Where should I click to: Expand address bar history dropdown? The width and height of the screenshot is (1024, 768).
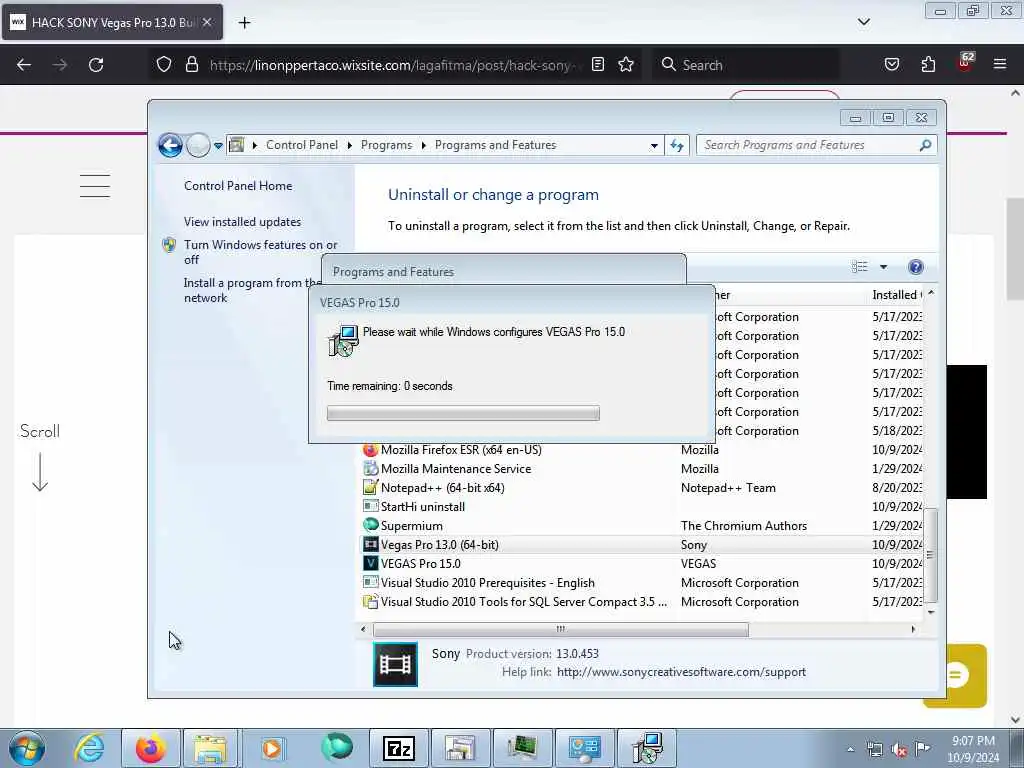coord(654,146)
